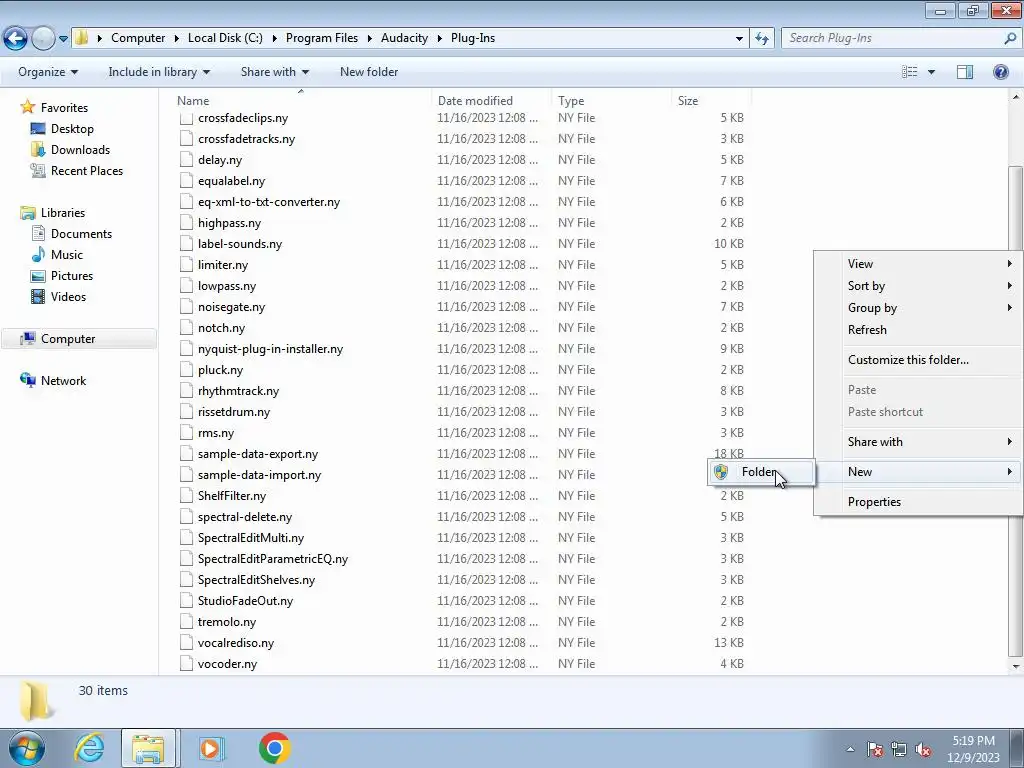Sort by the Type column header
This screenshot has height=768, width=1024.
(x=612, y=101)
